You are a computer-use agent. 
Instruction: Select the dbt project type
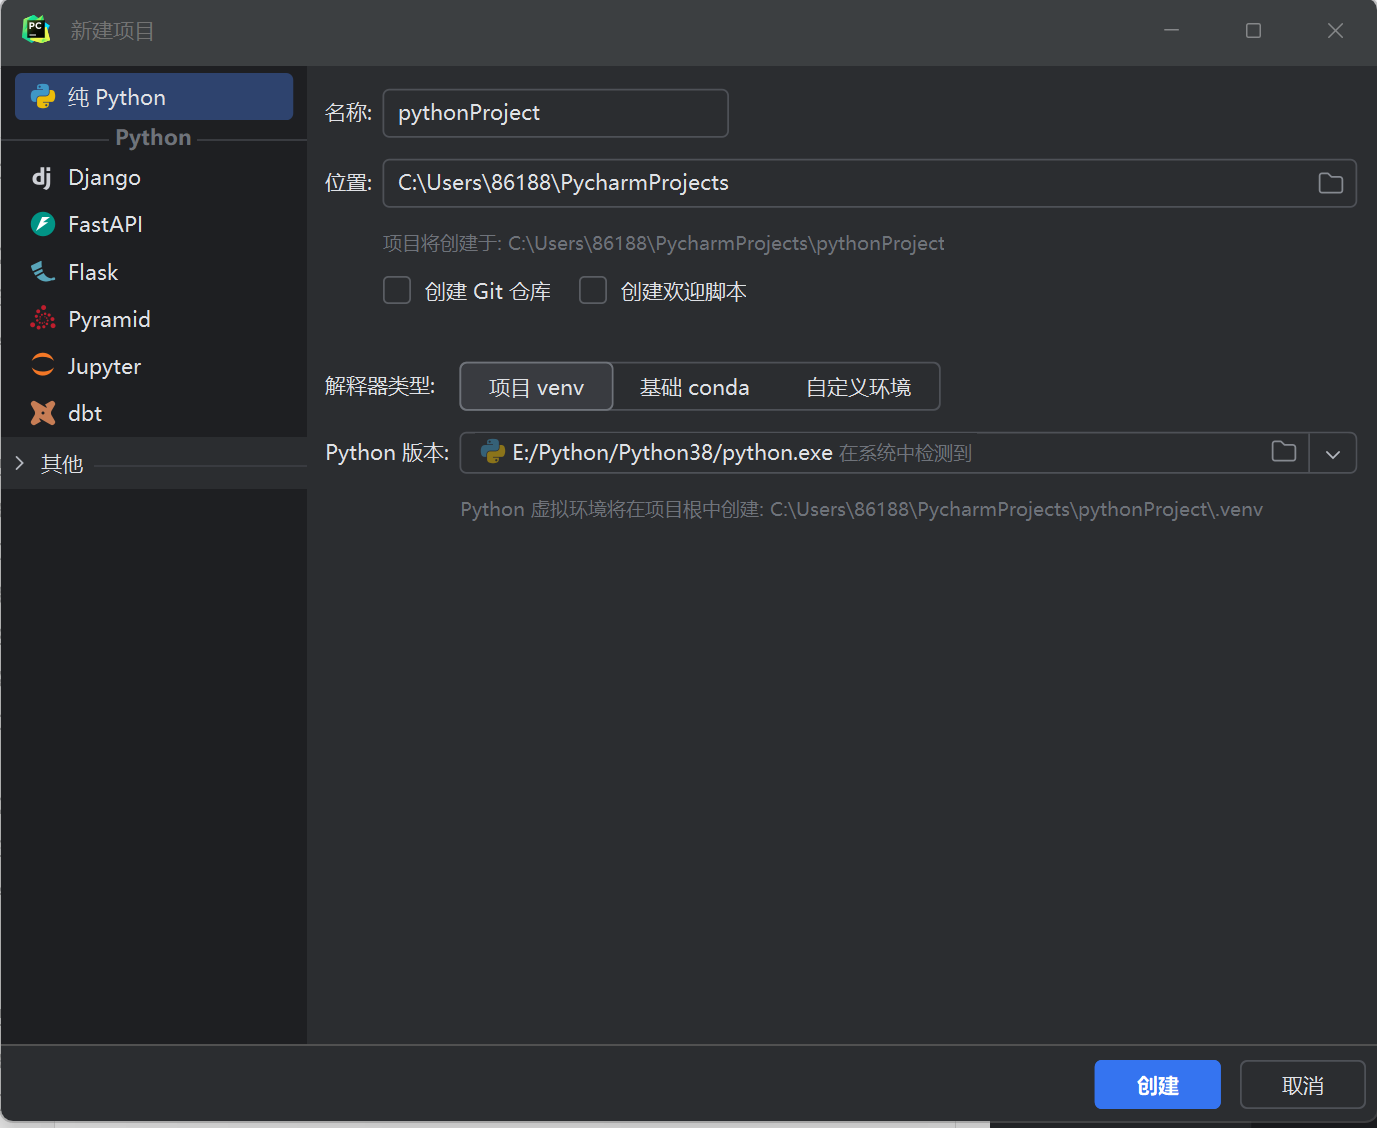click(154, 413)
